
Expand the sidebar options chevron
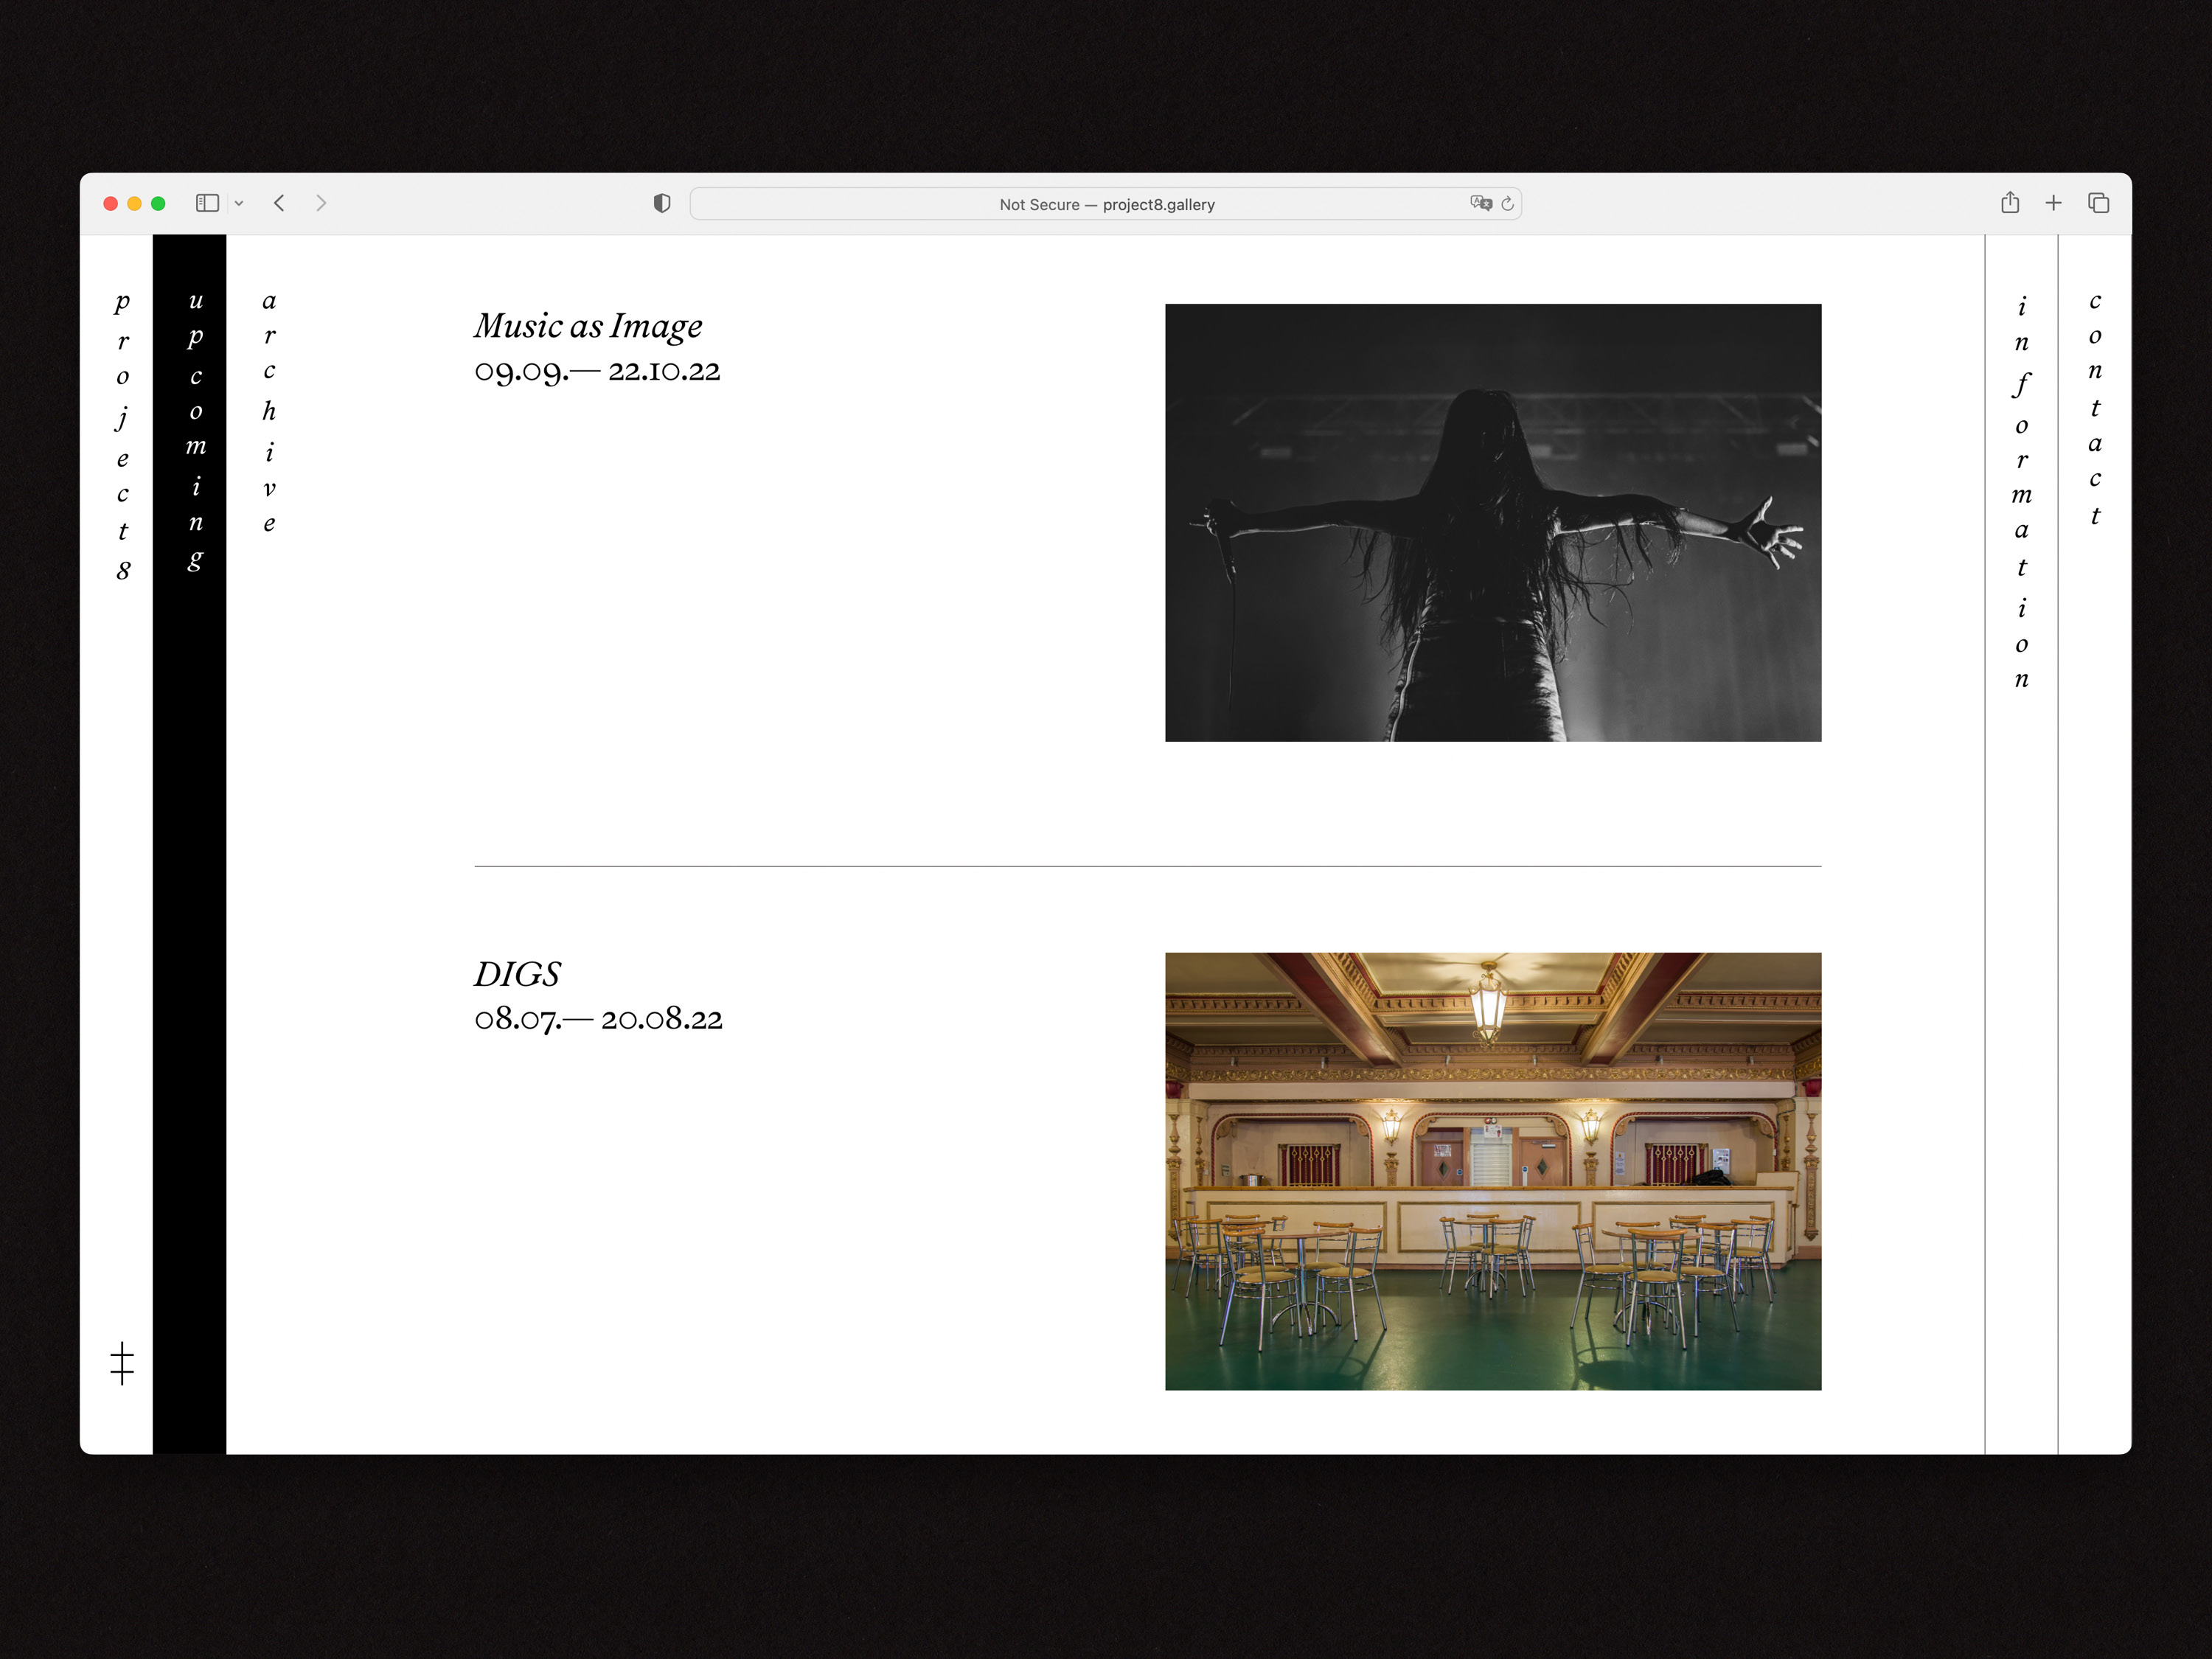click(x=238, y=203)
